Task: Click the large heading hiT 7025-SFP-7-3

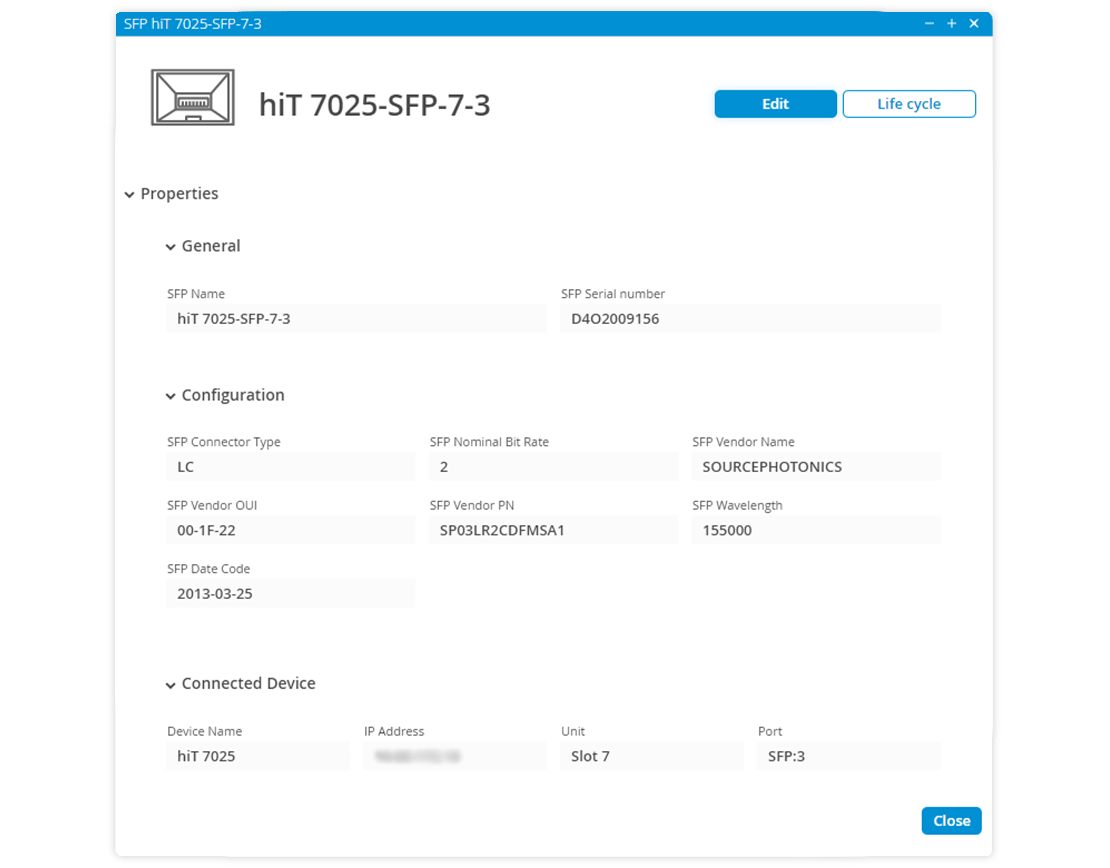Action: (374, 105)
